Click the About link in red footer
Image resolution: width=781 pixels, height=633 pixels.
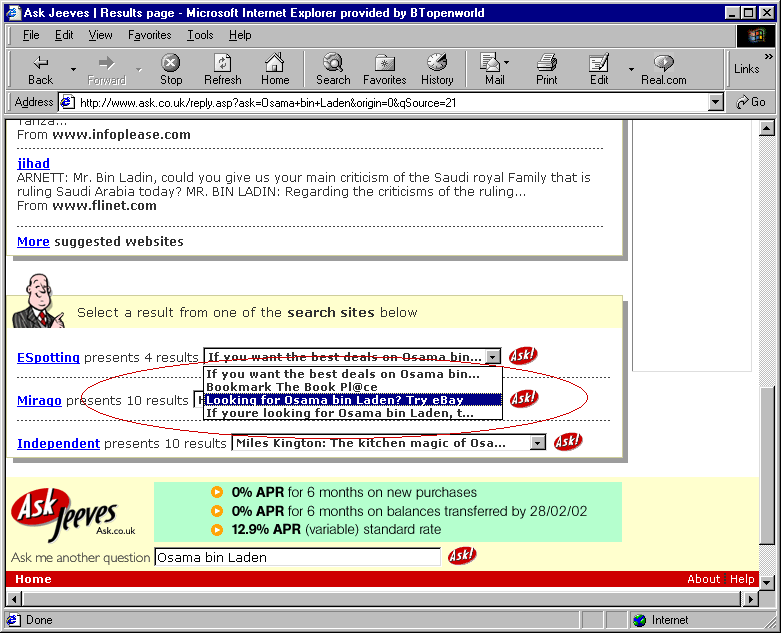click(703, 579)
